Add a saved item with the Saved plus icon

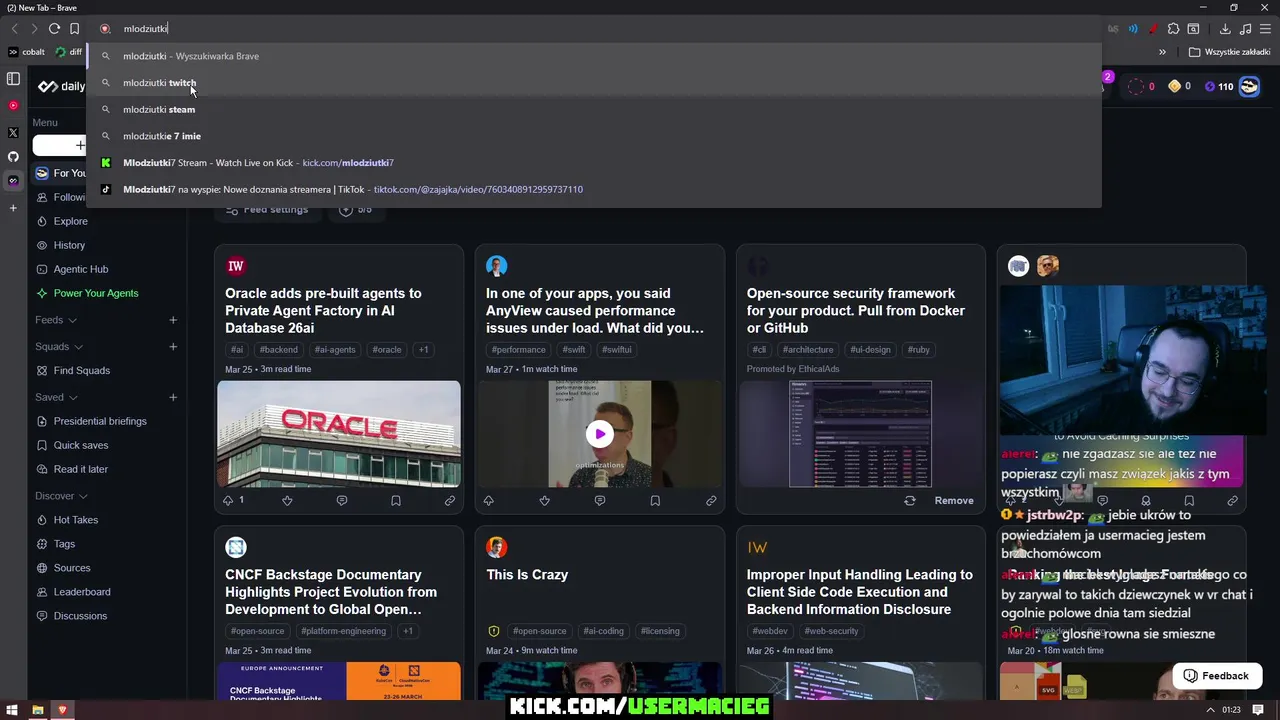173,397
